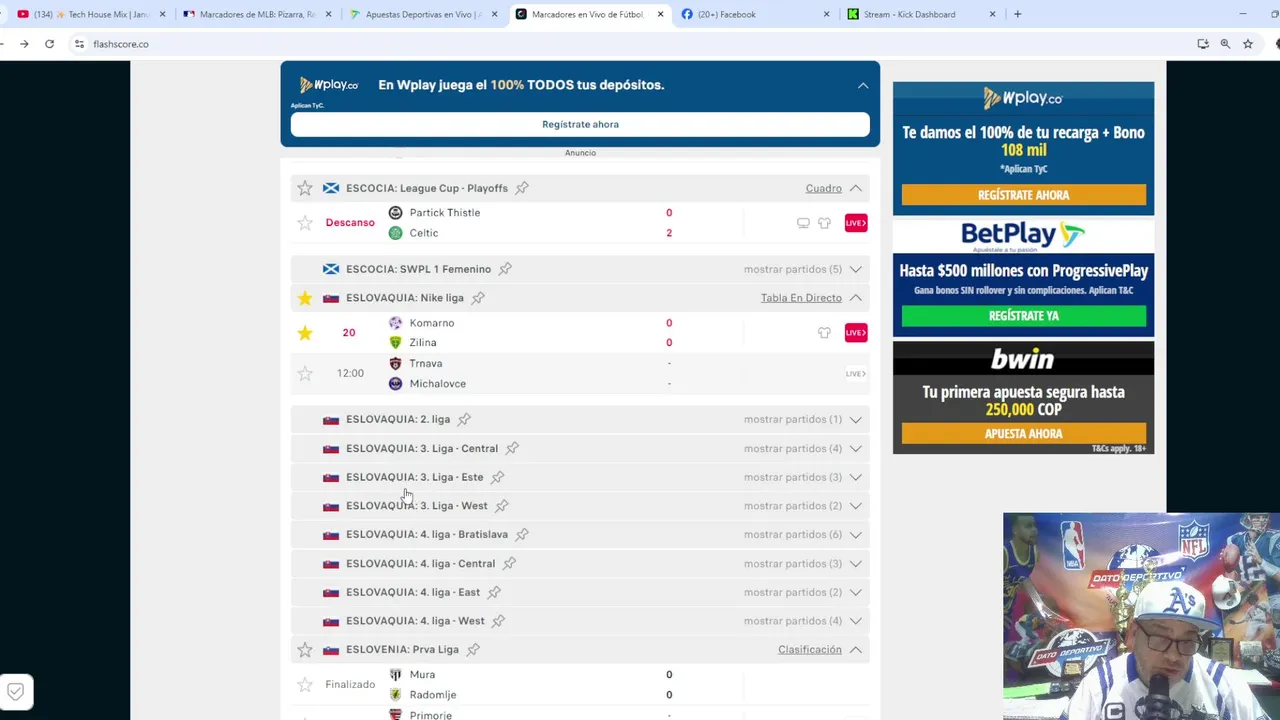Favorite the ESCOCIA League Cup Playoffs league

(305, 188)
